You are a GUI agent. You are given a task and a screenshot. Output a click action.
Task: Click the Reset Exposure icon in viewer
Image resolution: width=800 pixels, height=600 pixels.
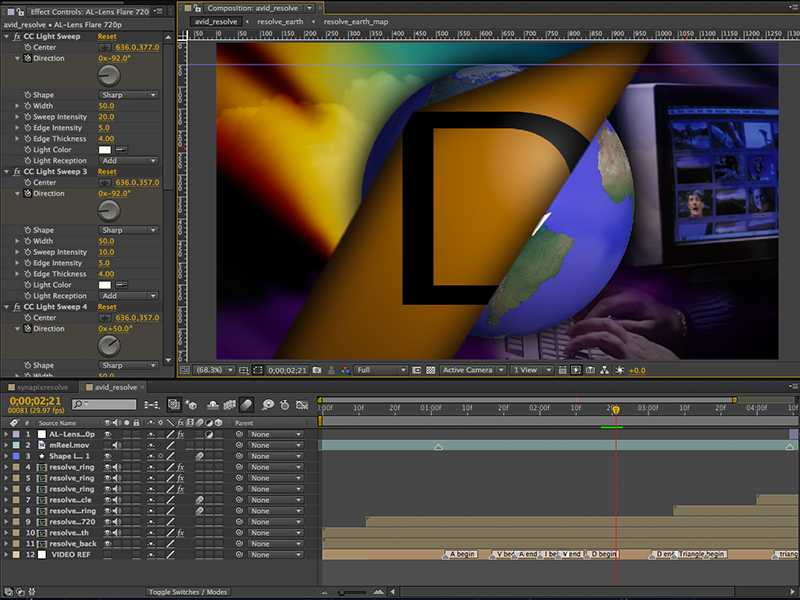pos(619,370)
